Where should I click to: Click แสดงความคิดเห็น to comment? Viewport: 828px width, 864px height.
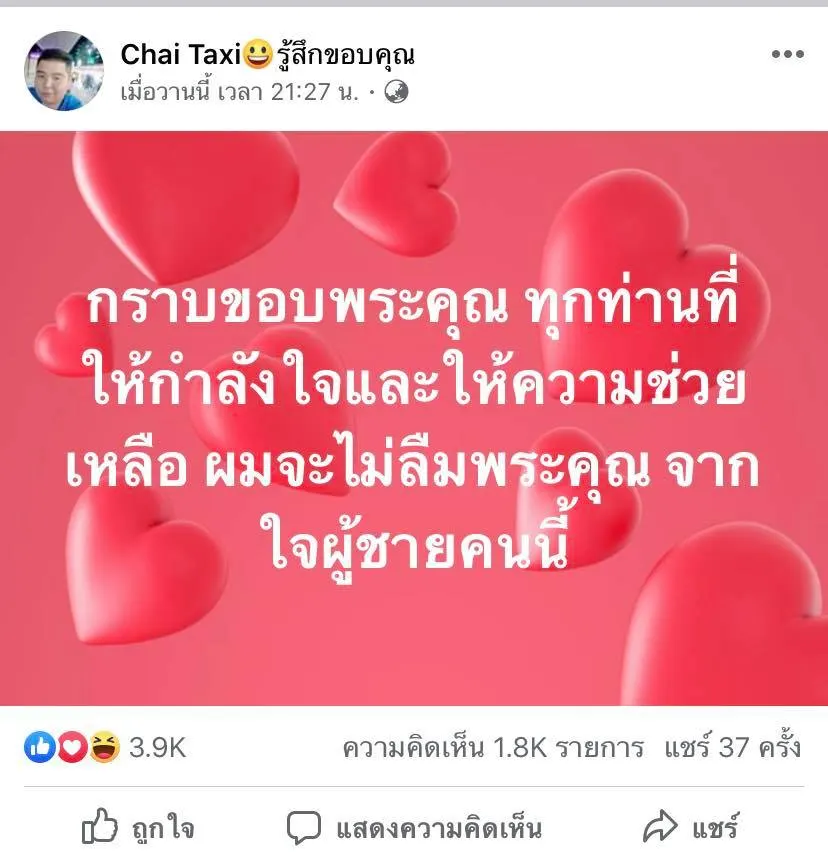439,828
